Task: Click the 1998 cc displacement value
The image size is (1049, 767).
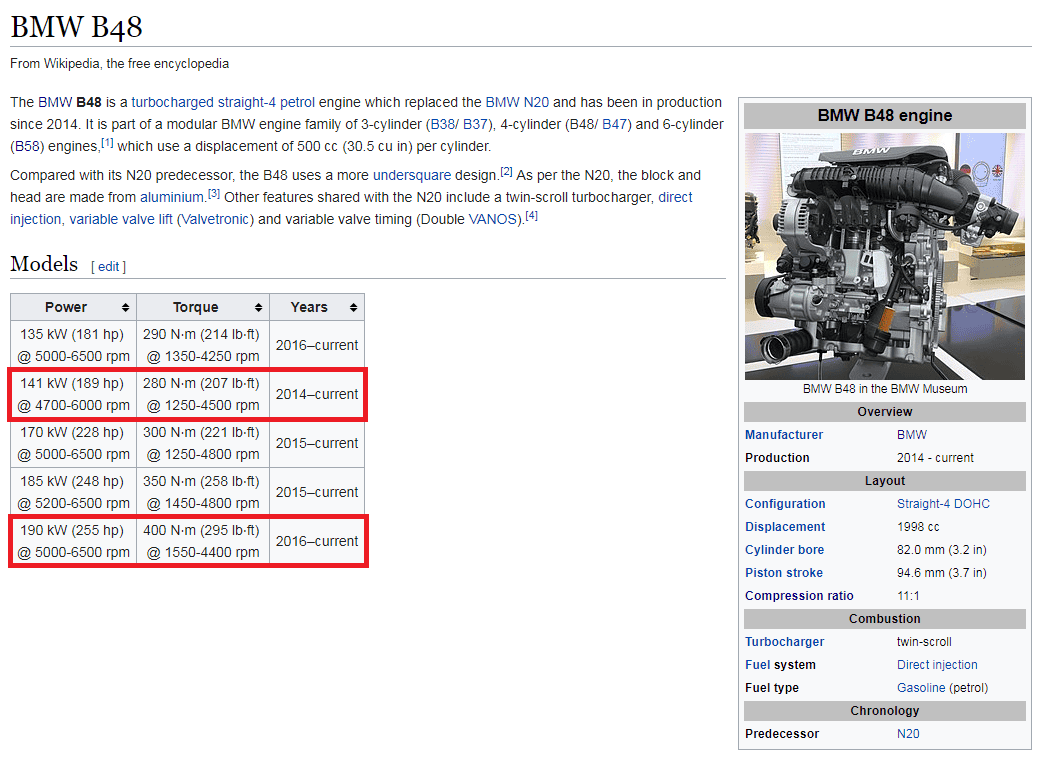Action: pyautogui.click(x=918, y=527)
